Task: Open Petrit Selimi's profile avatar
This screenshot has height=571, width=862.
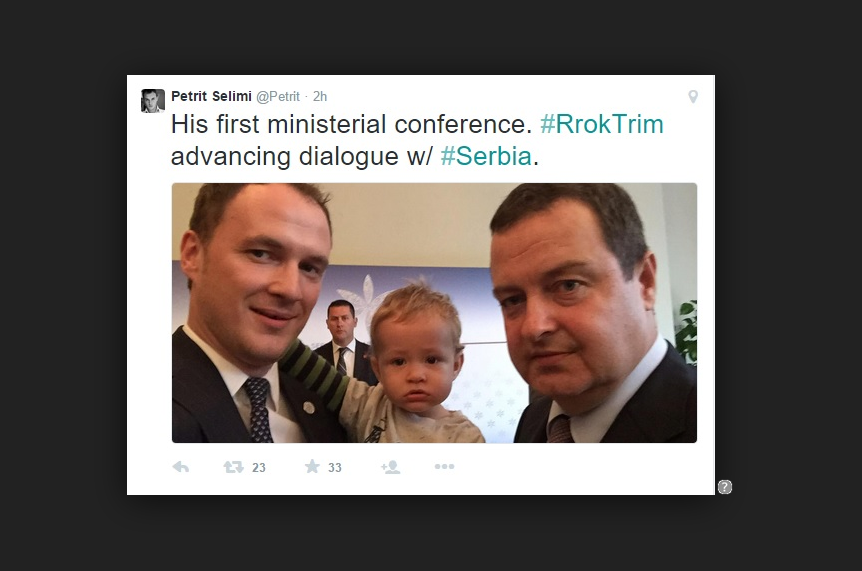Action: tap(153, 100)
